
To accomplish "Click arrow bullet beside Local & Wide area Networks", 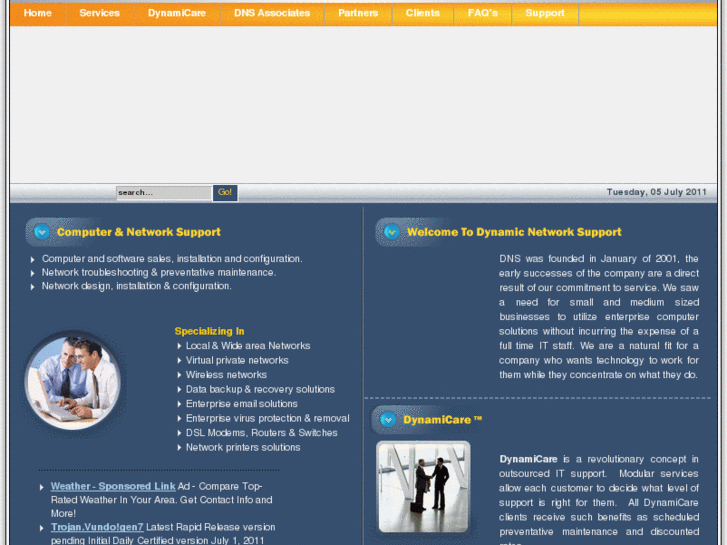I will click(179, 346).
